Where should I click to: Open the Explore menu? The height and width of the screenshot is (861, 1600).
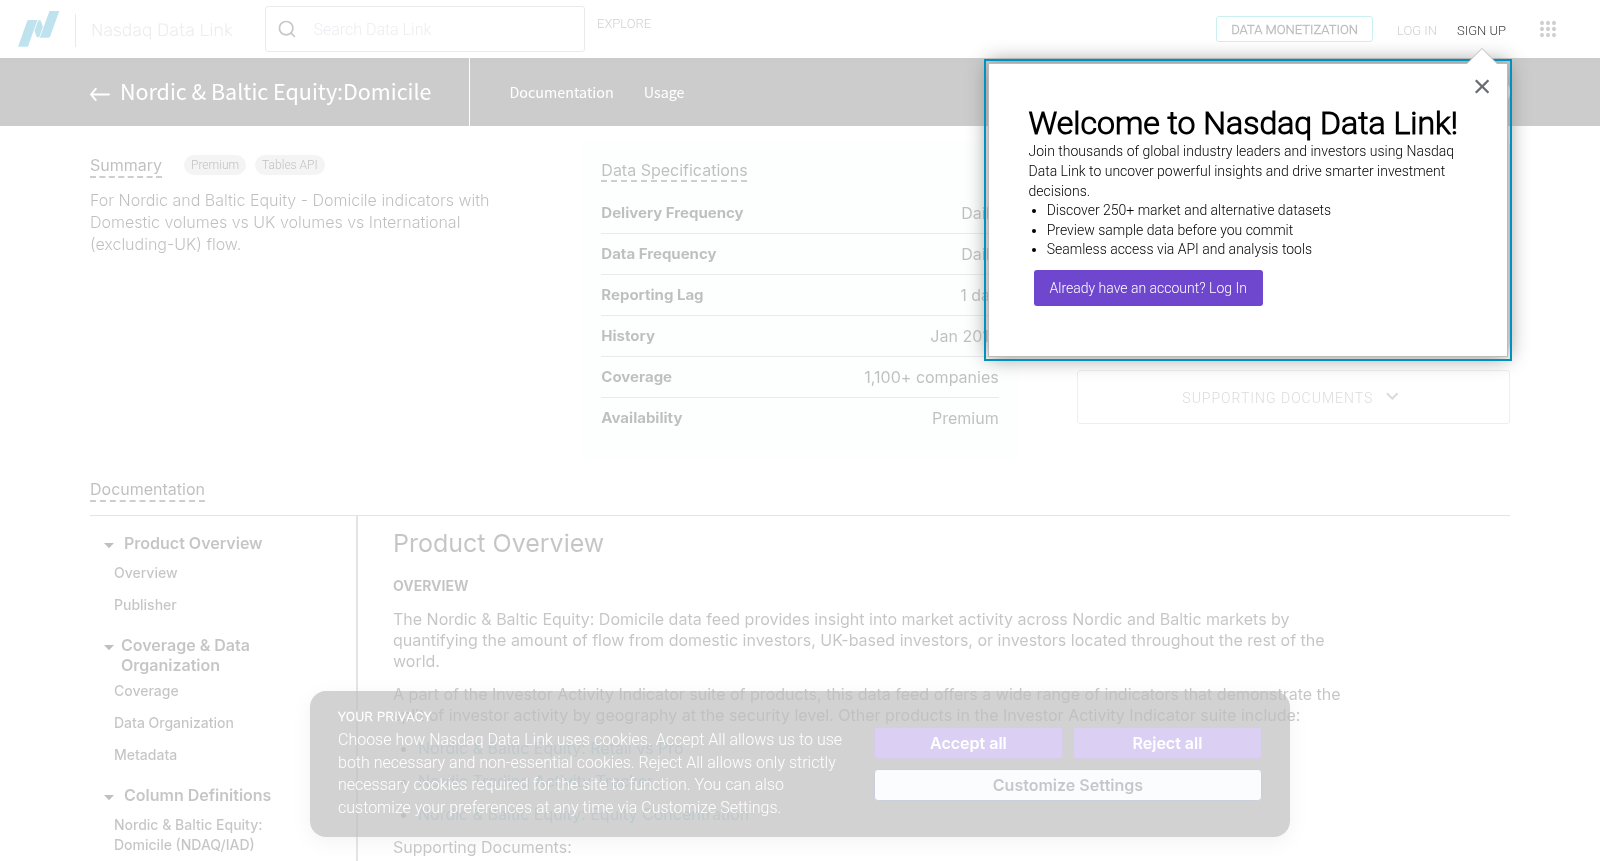click(624, 23)
